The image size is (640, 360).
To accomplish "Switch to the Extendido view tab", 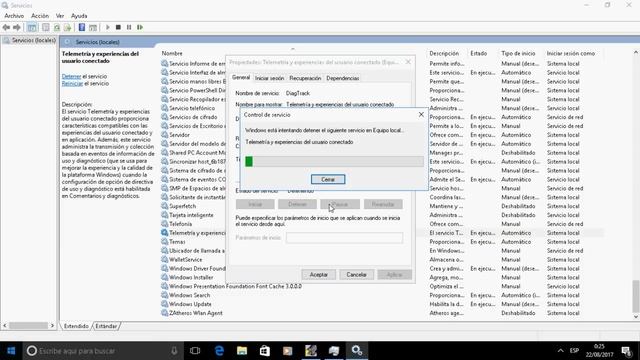I will [x=76, y=326].
